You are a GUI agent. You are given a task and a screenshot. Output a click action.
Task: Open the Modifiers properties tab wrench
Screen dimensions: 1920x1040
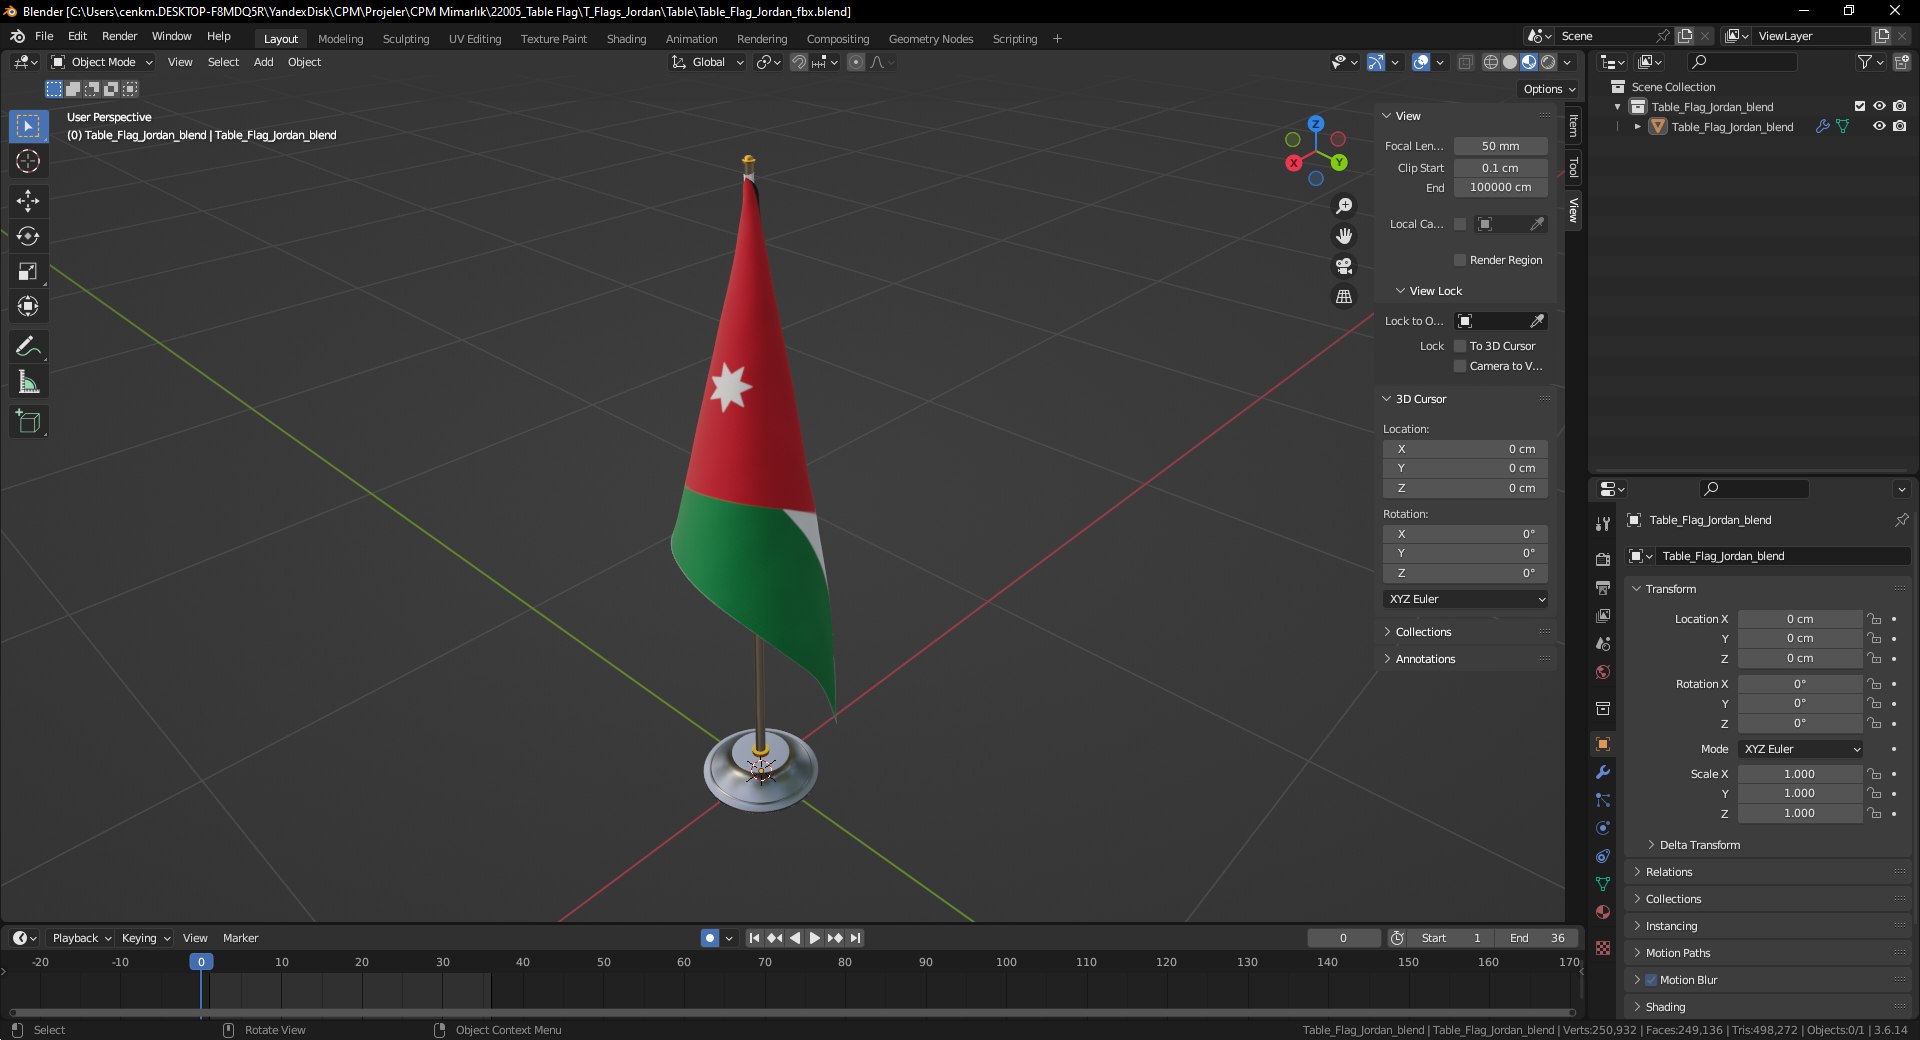tap(1603, 772)
